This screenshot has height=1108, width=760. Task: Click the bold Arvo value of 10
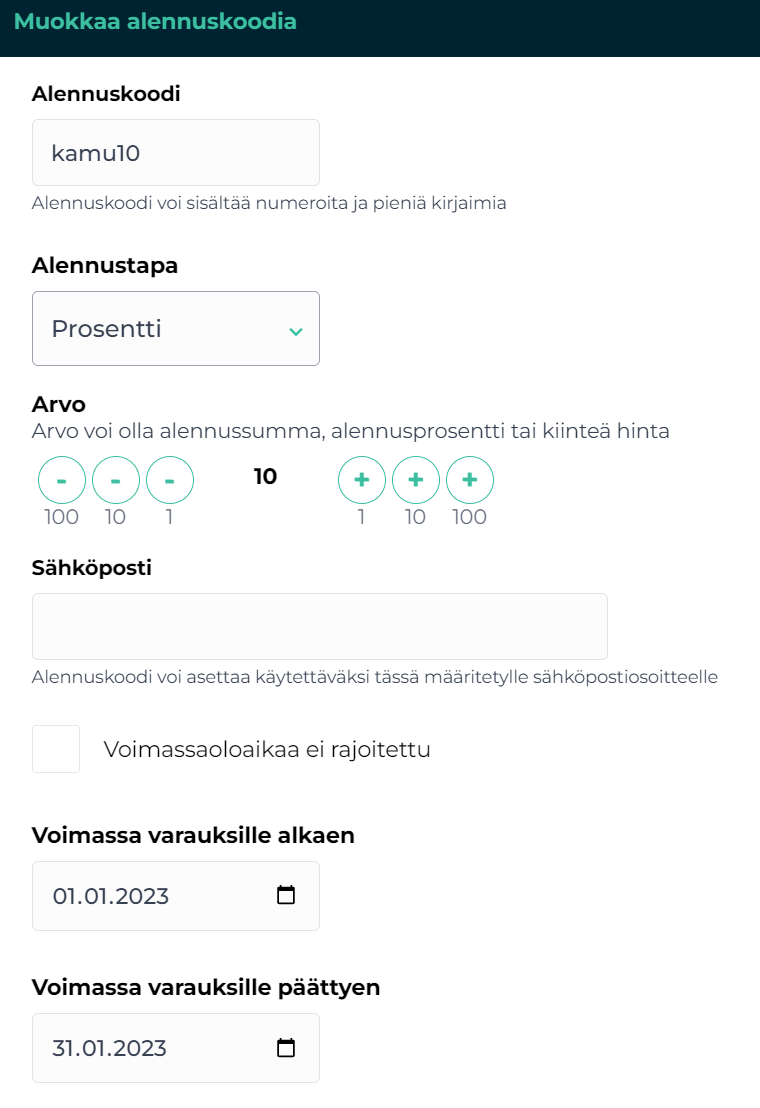(x=265, y=477)
